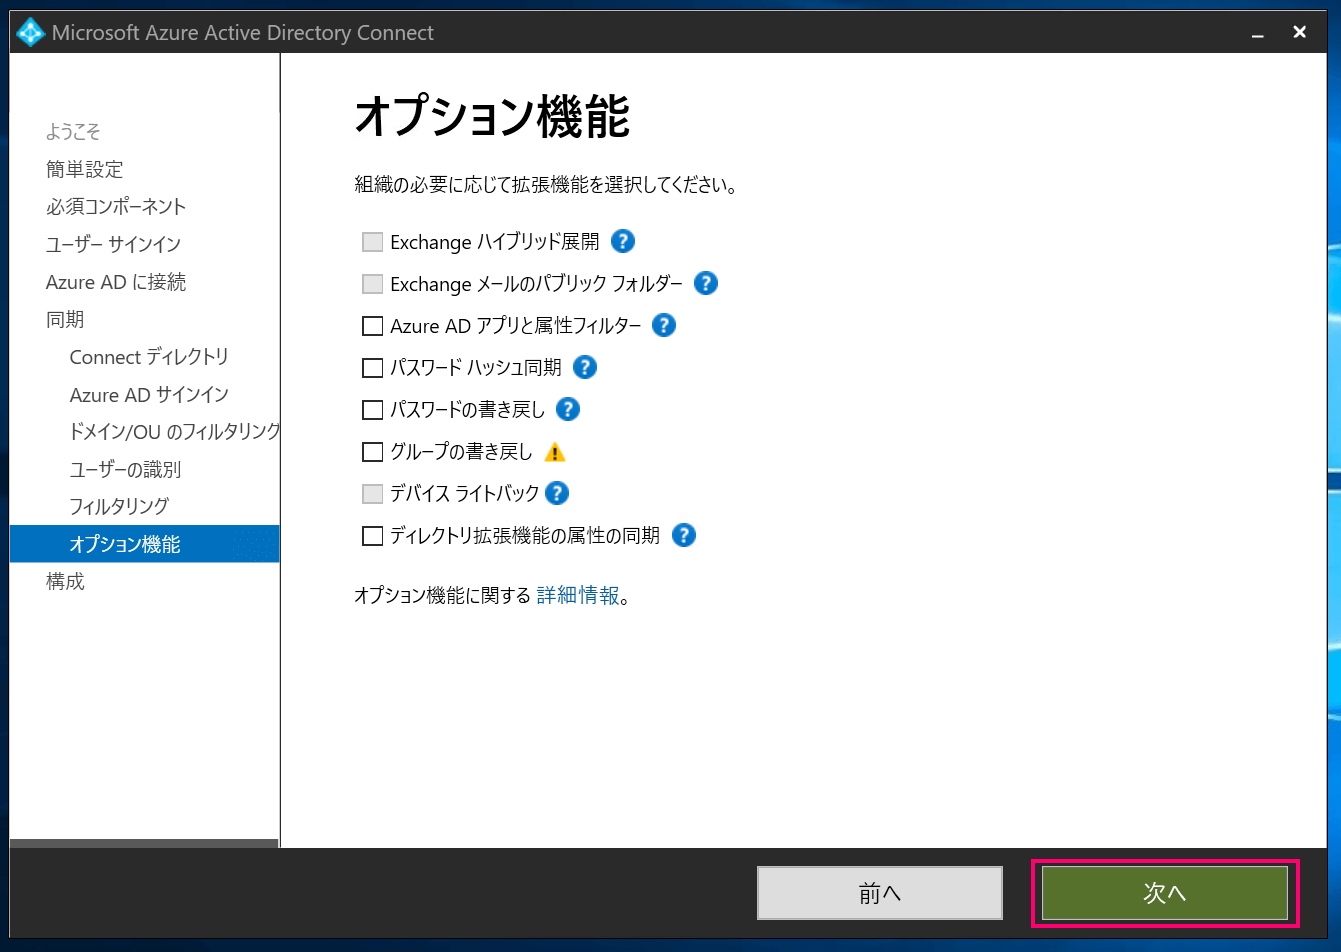Screen dimensions: 1341x952
Task: Click warning icon beside グループの書き戻し
Action: [x=555, y=452]
